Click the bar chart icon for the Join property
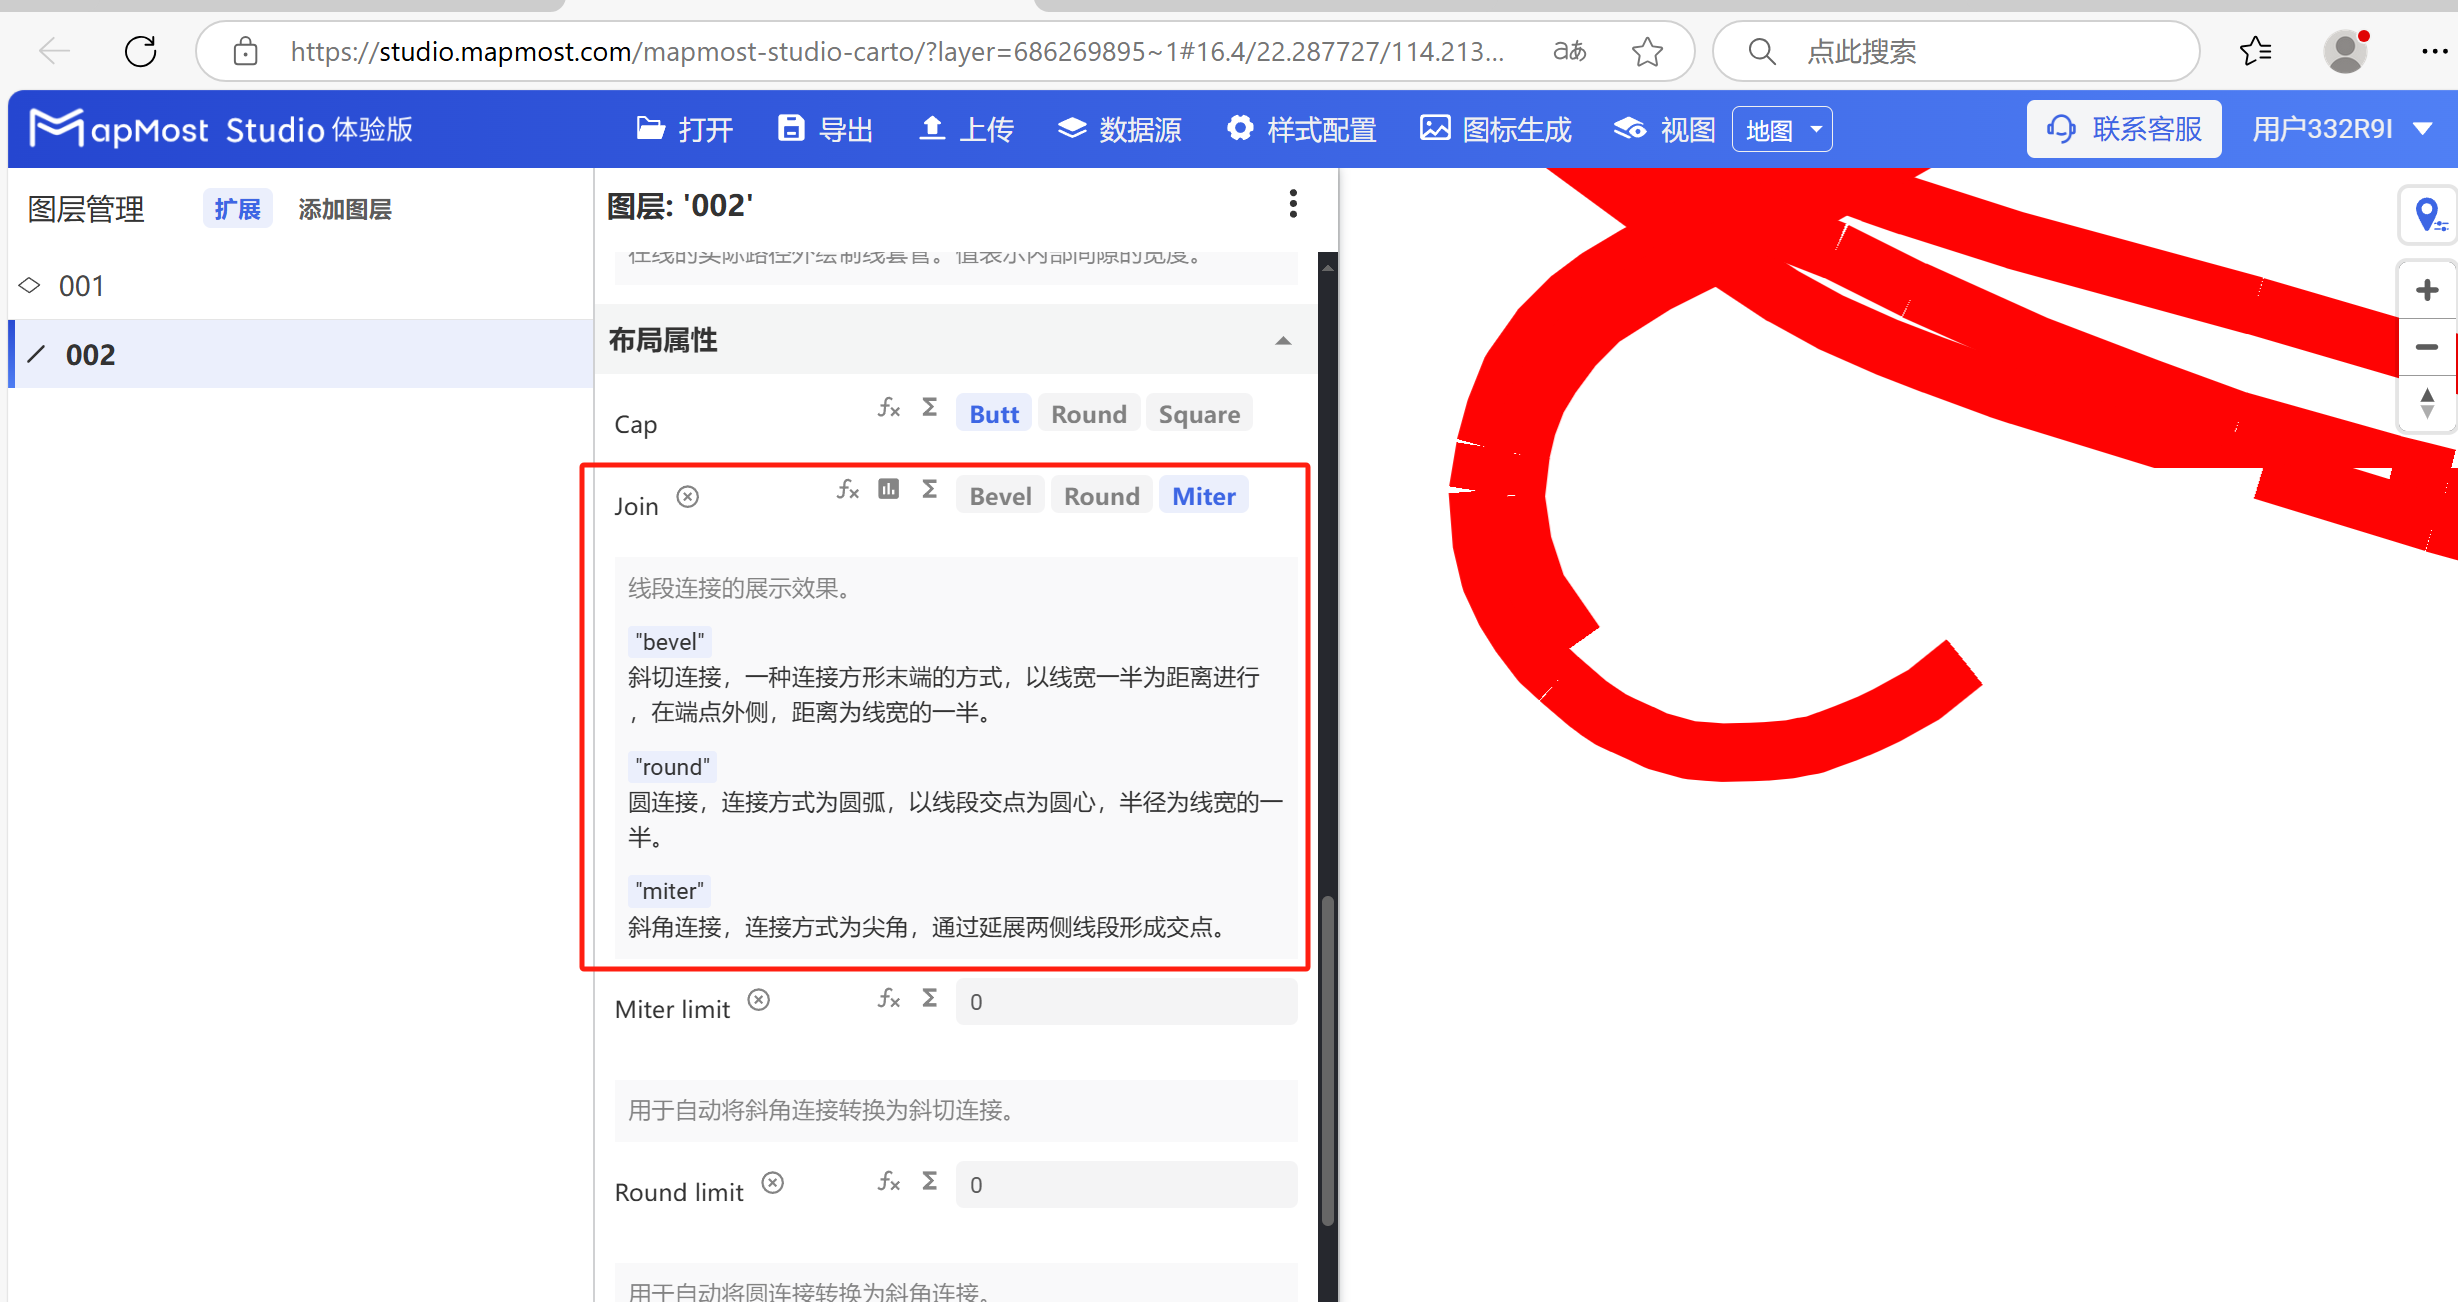The image size is (2458, 1302). (x=888, y=489)
